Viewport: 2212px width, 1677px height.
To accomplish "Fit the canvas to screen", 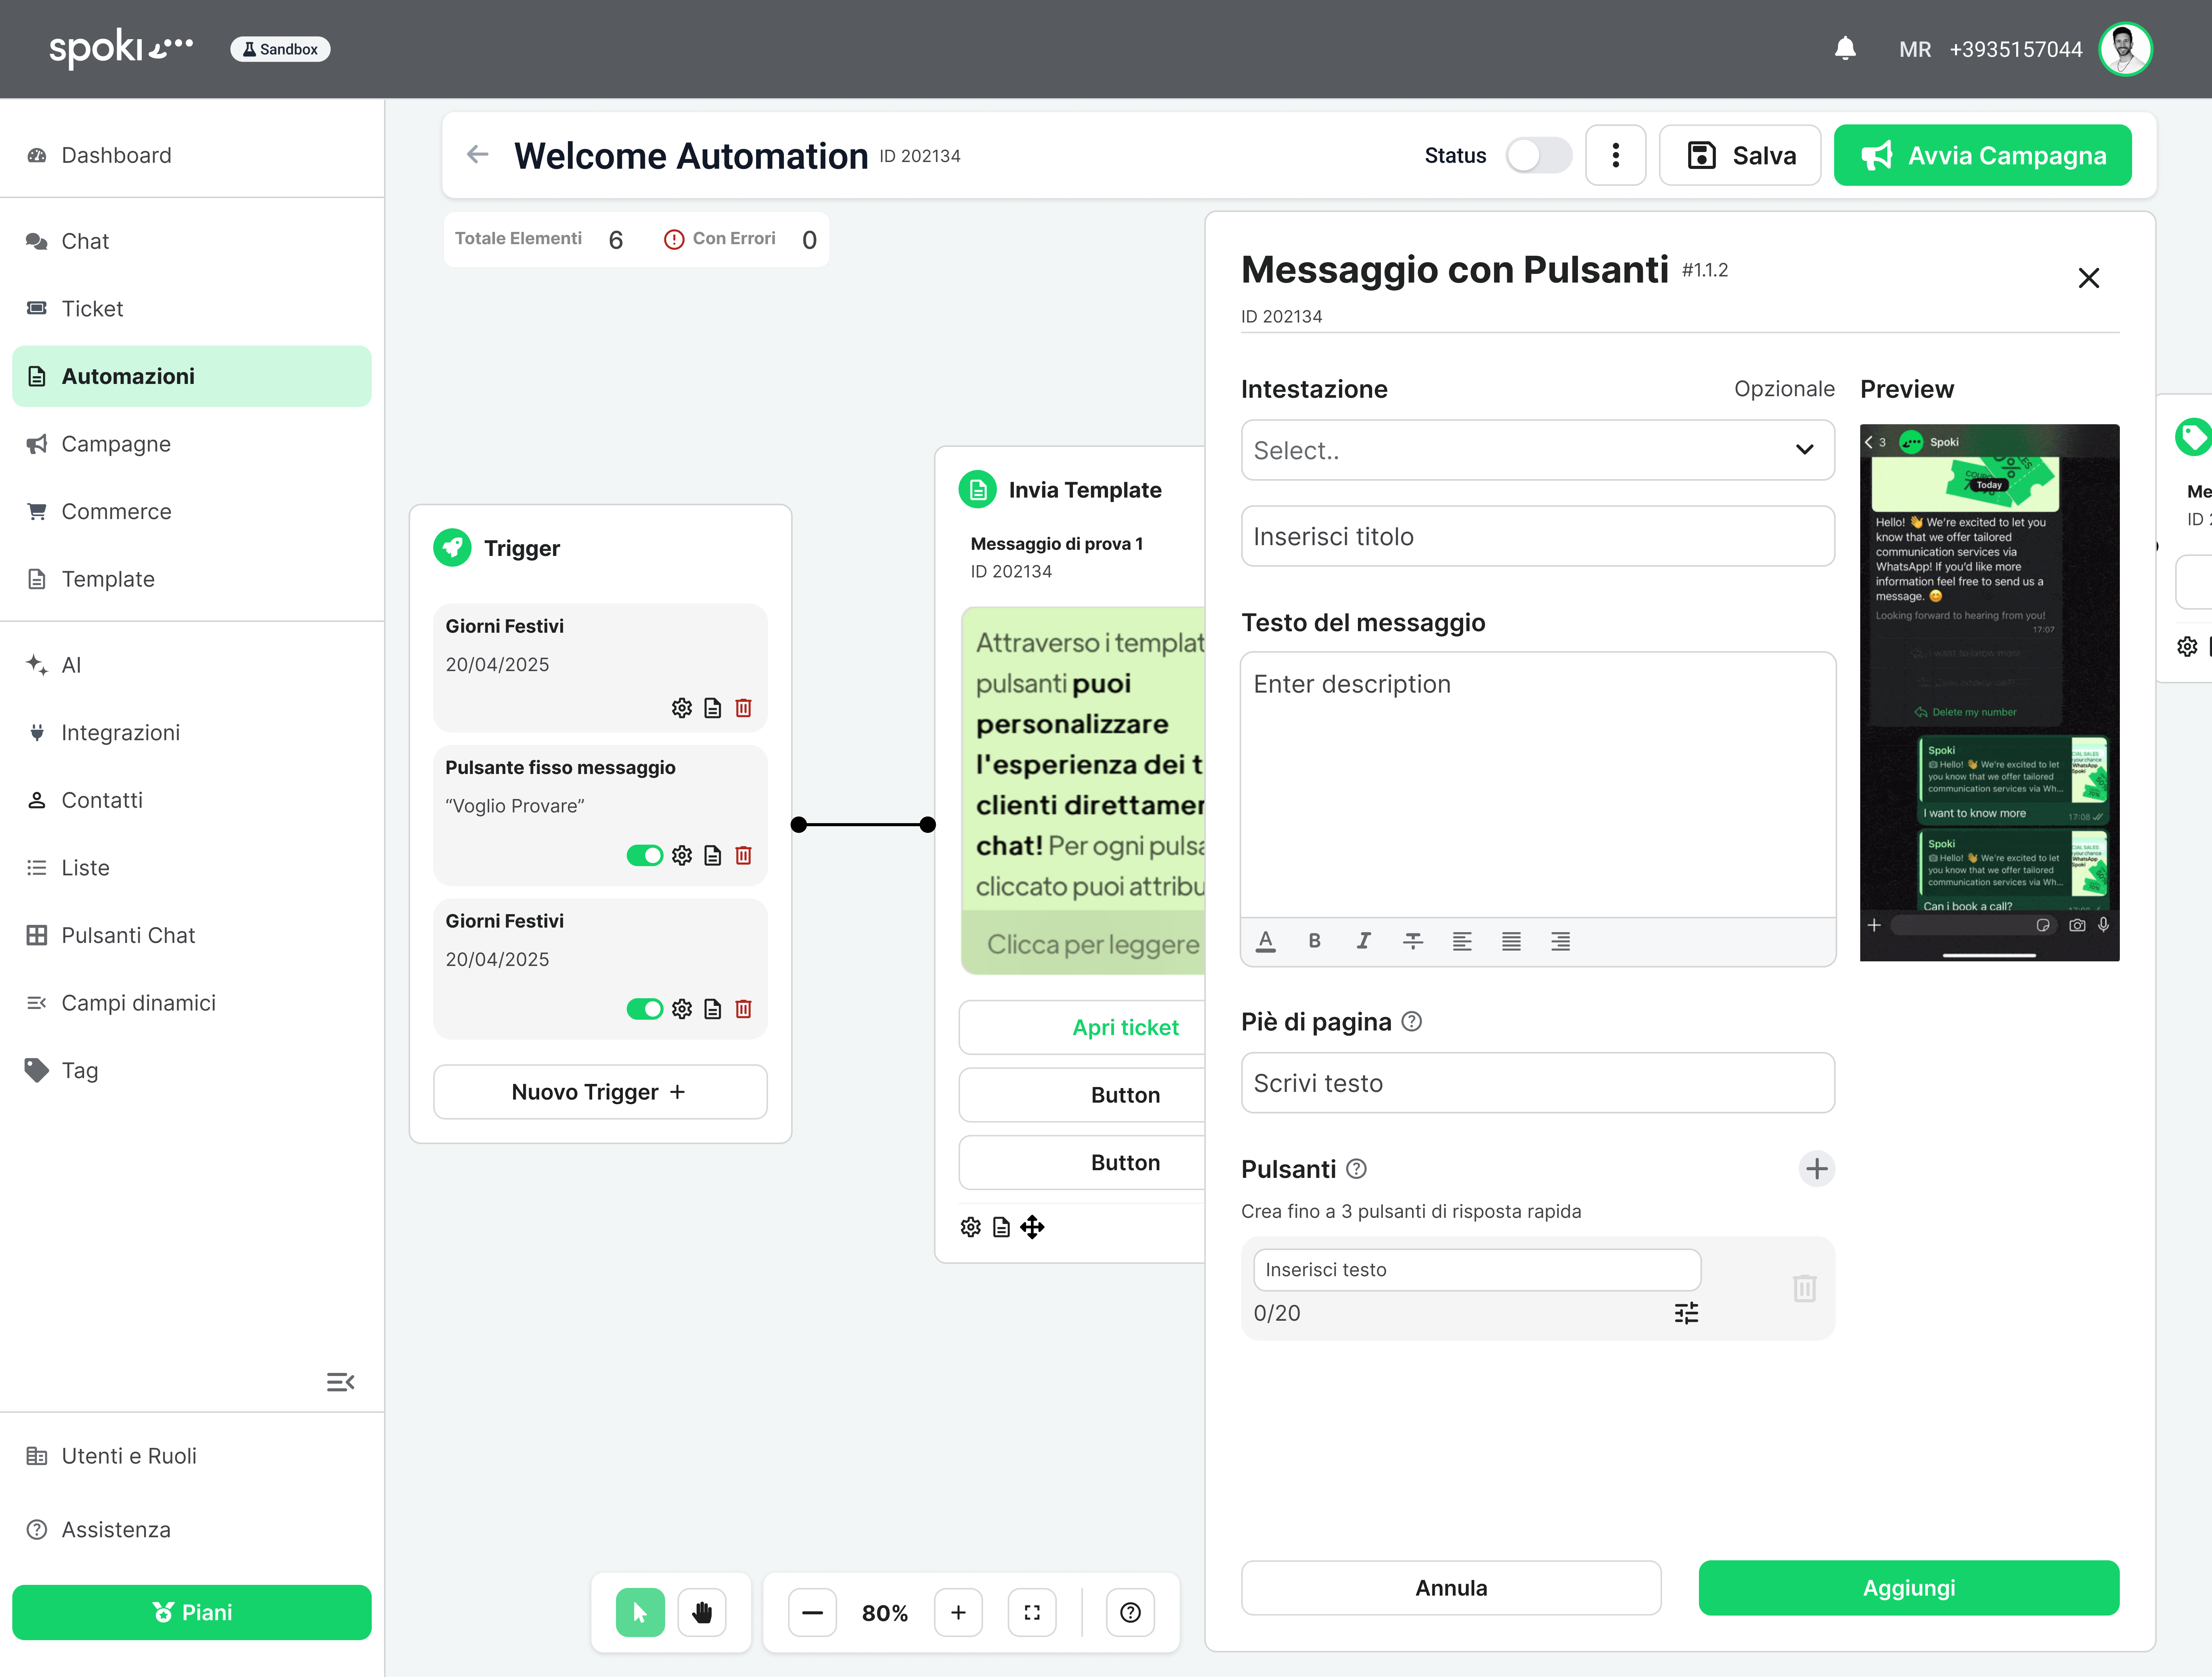I will 1032,1612.
